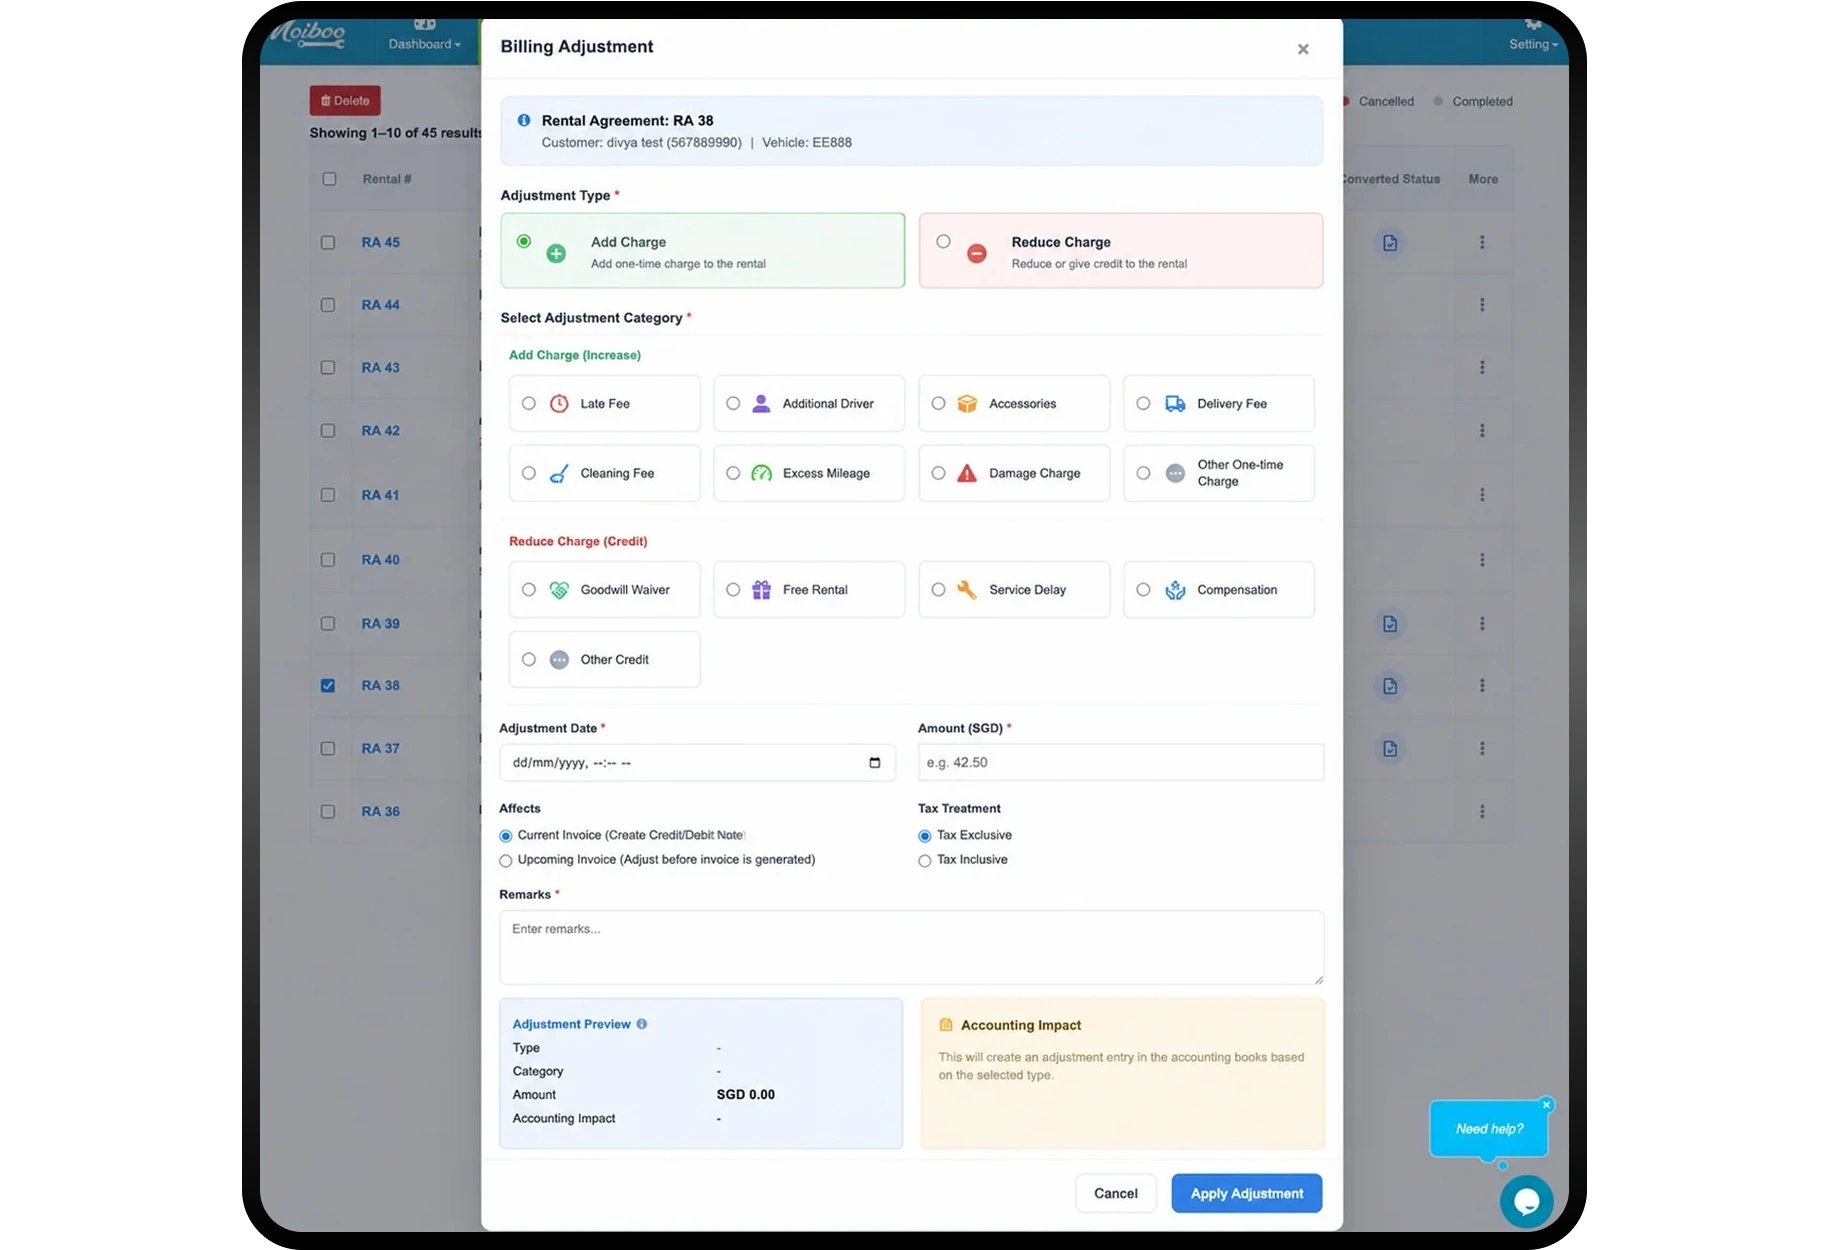Screen dimensions: 1829x1250
Task: Open the calendar picker in Adjustment Date
Action: click(875, 763)
